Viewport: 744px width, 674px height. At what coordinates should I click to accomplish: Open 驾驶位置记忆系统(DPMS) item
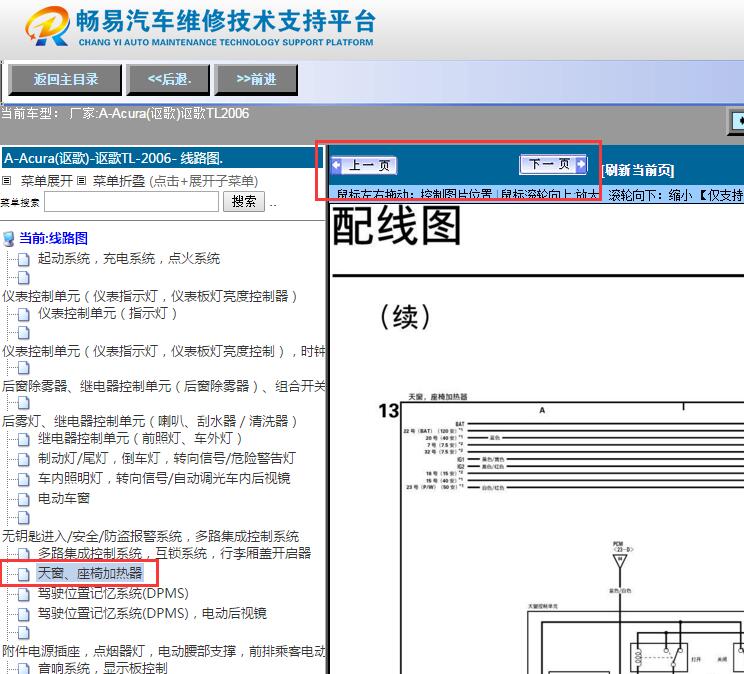click(113, 593)
